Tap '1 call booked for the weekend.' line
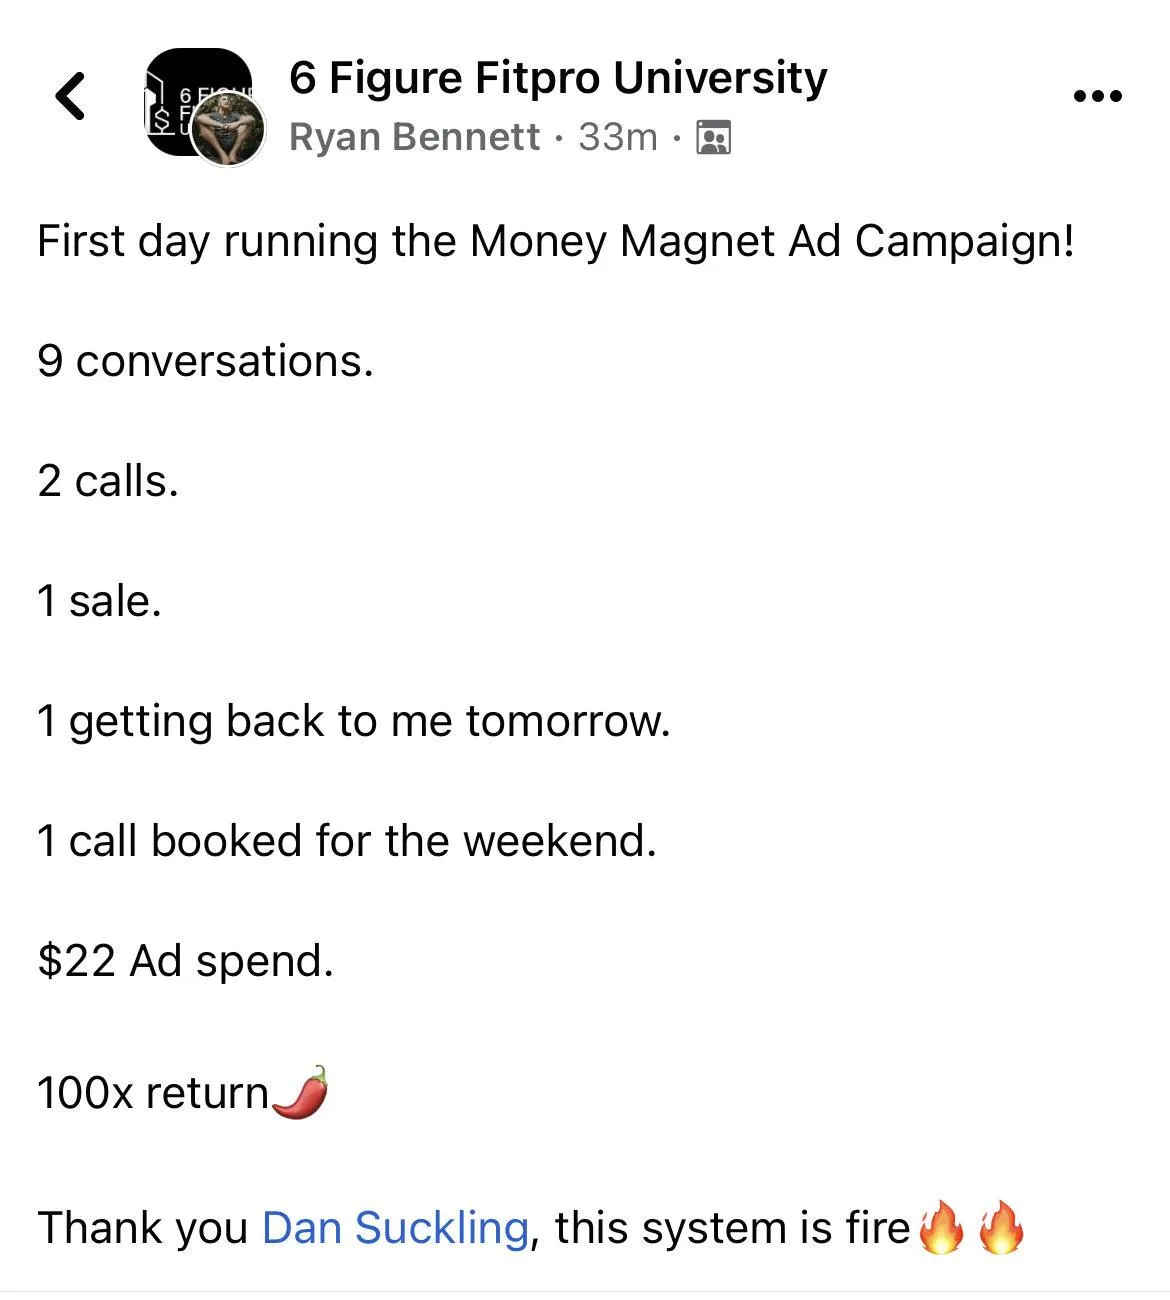This screenshot has height=1300, width=1170. pos(347,841)
